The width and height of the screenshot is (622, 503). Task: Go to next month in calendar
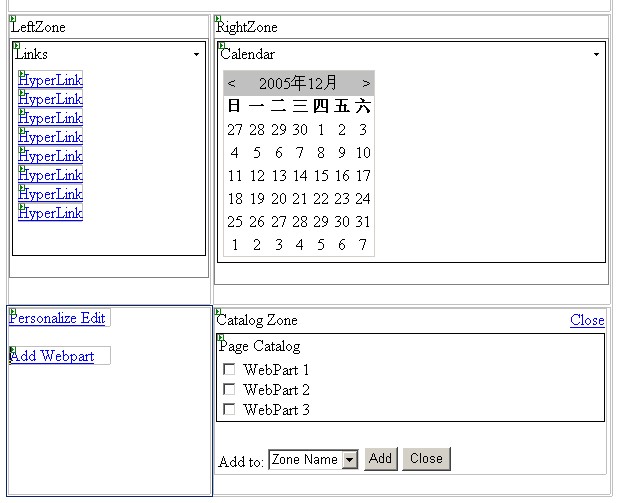click(x=366, y=83)
